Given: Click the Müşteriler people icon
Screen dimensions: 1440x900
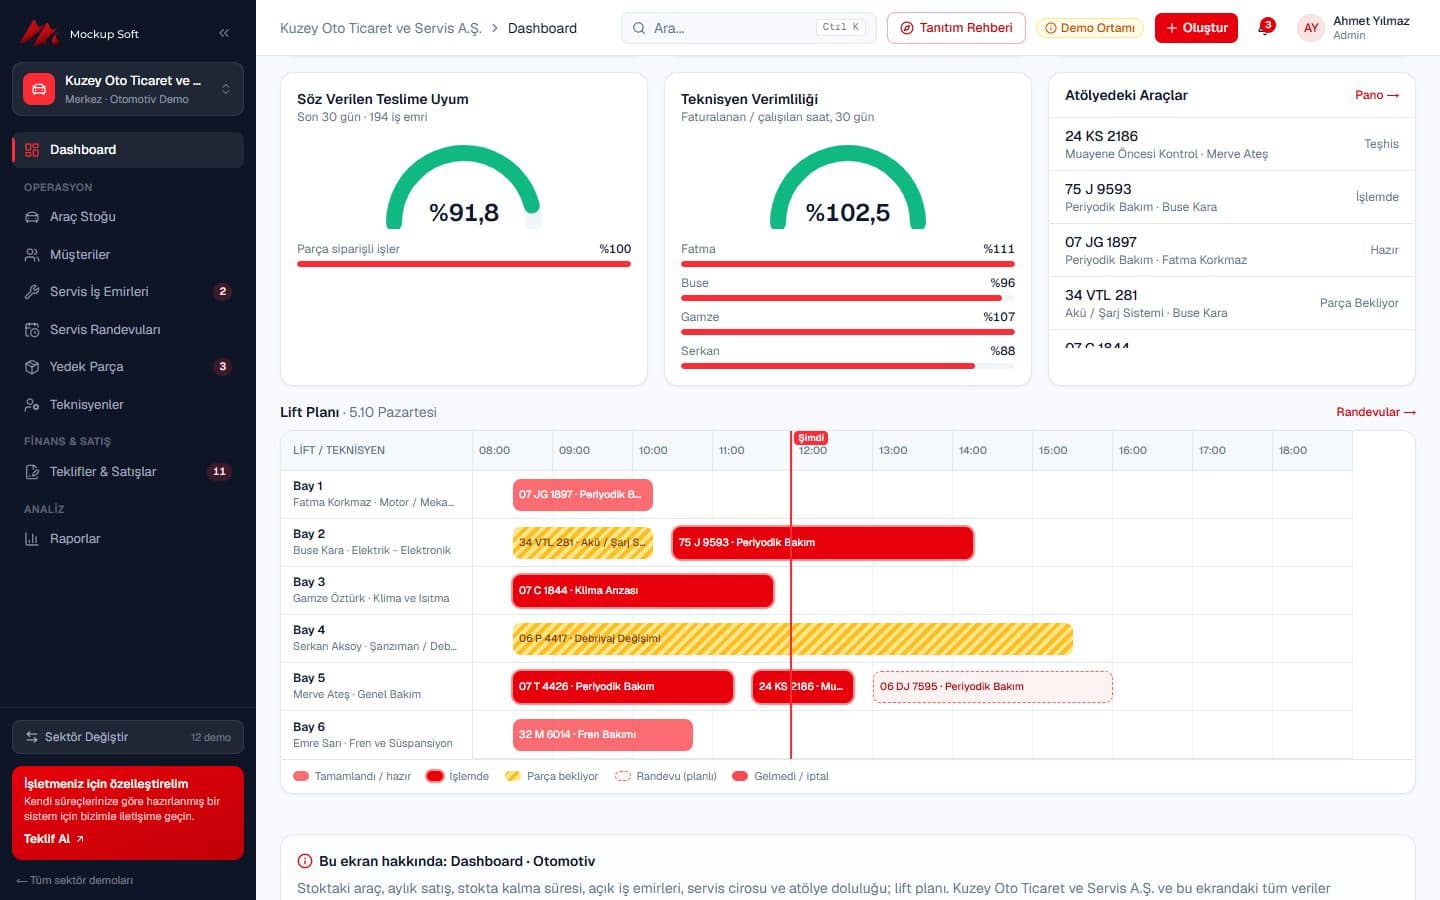Looking at the screenshot, I should [x=32, y=255].
